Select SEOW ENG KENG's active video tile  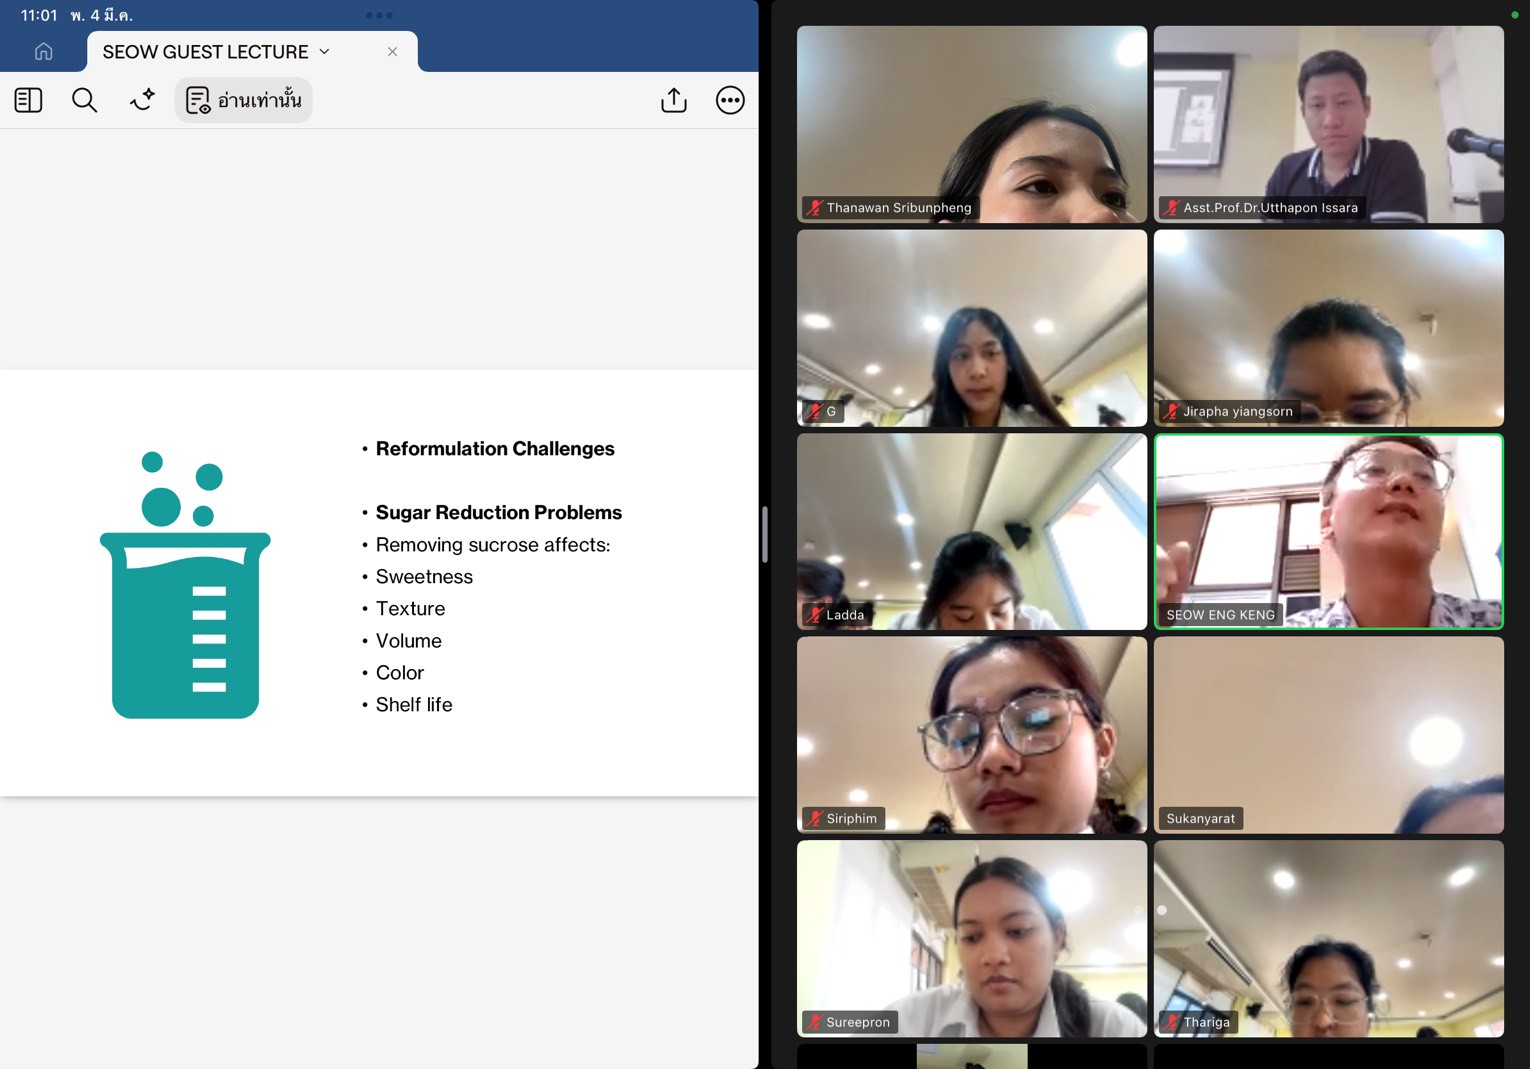click(1328, 530)
